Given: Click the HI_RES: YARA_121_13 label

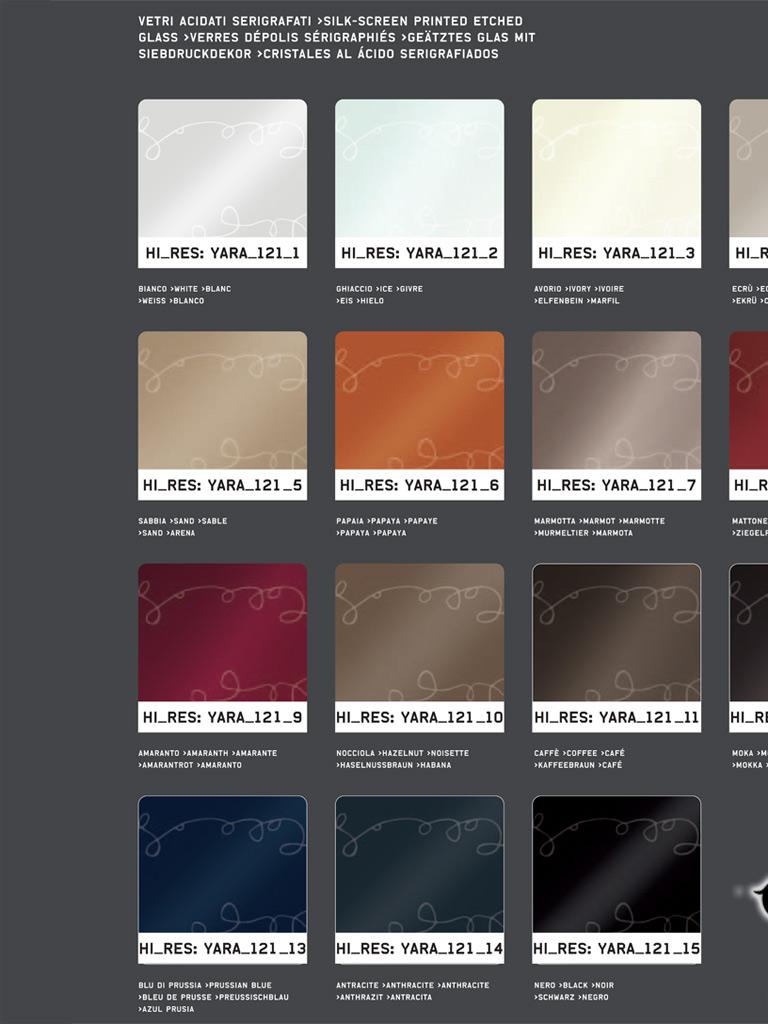Looking at the screenshot, I should 222,948.
